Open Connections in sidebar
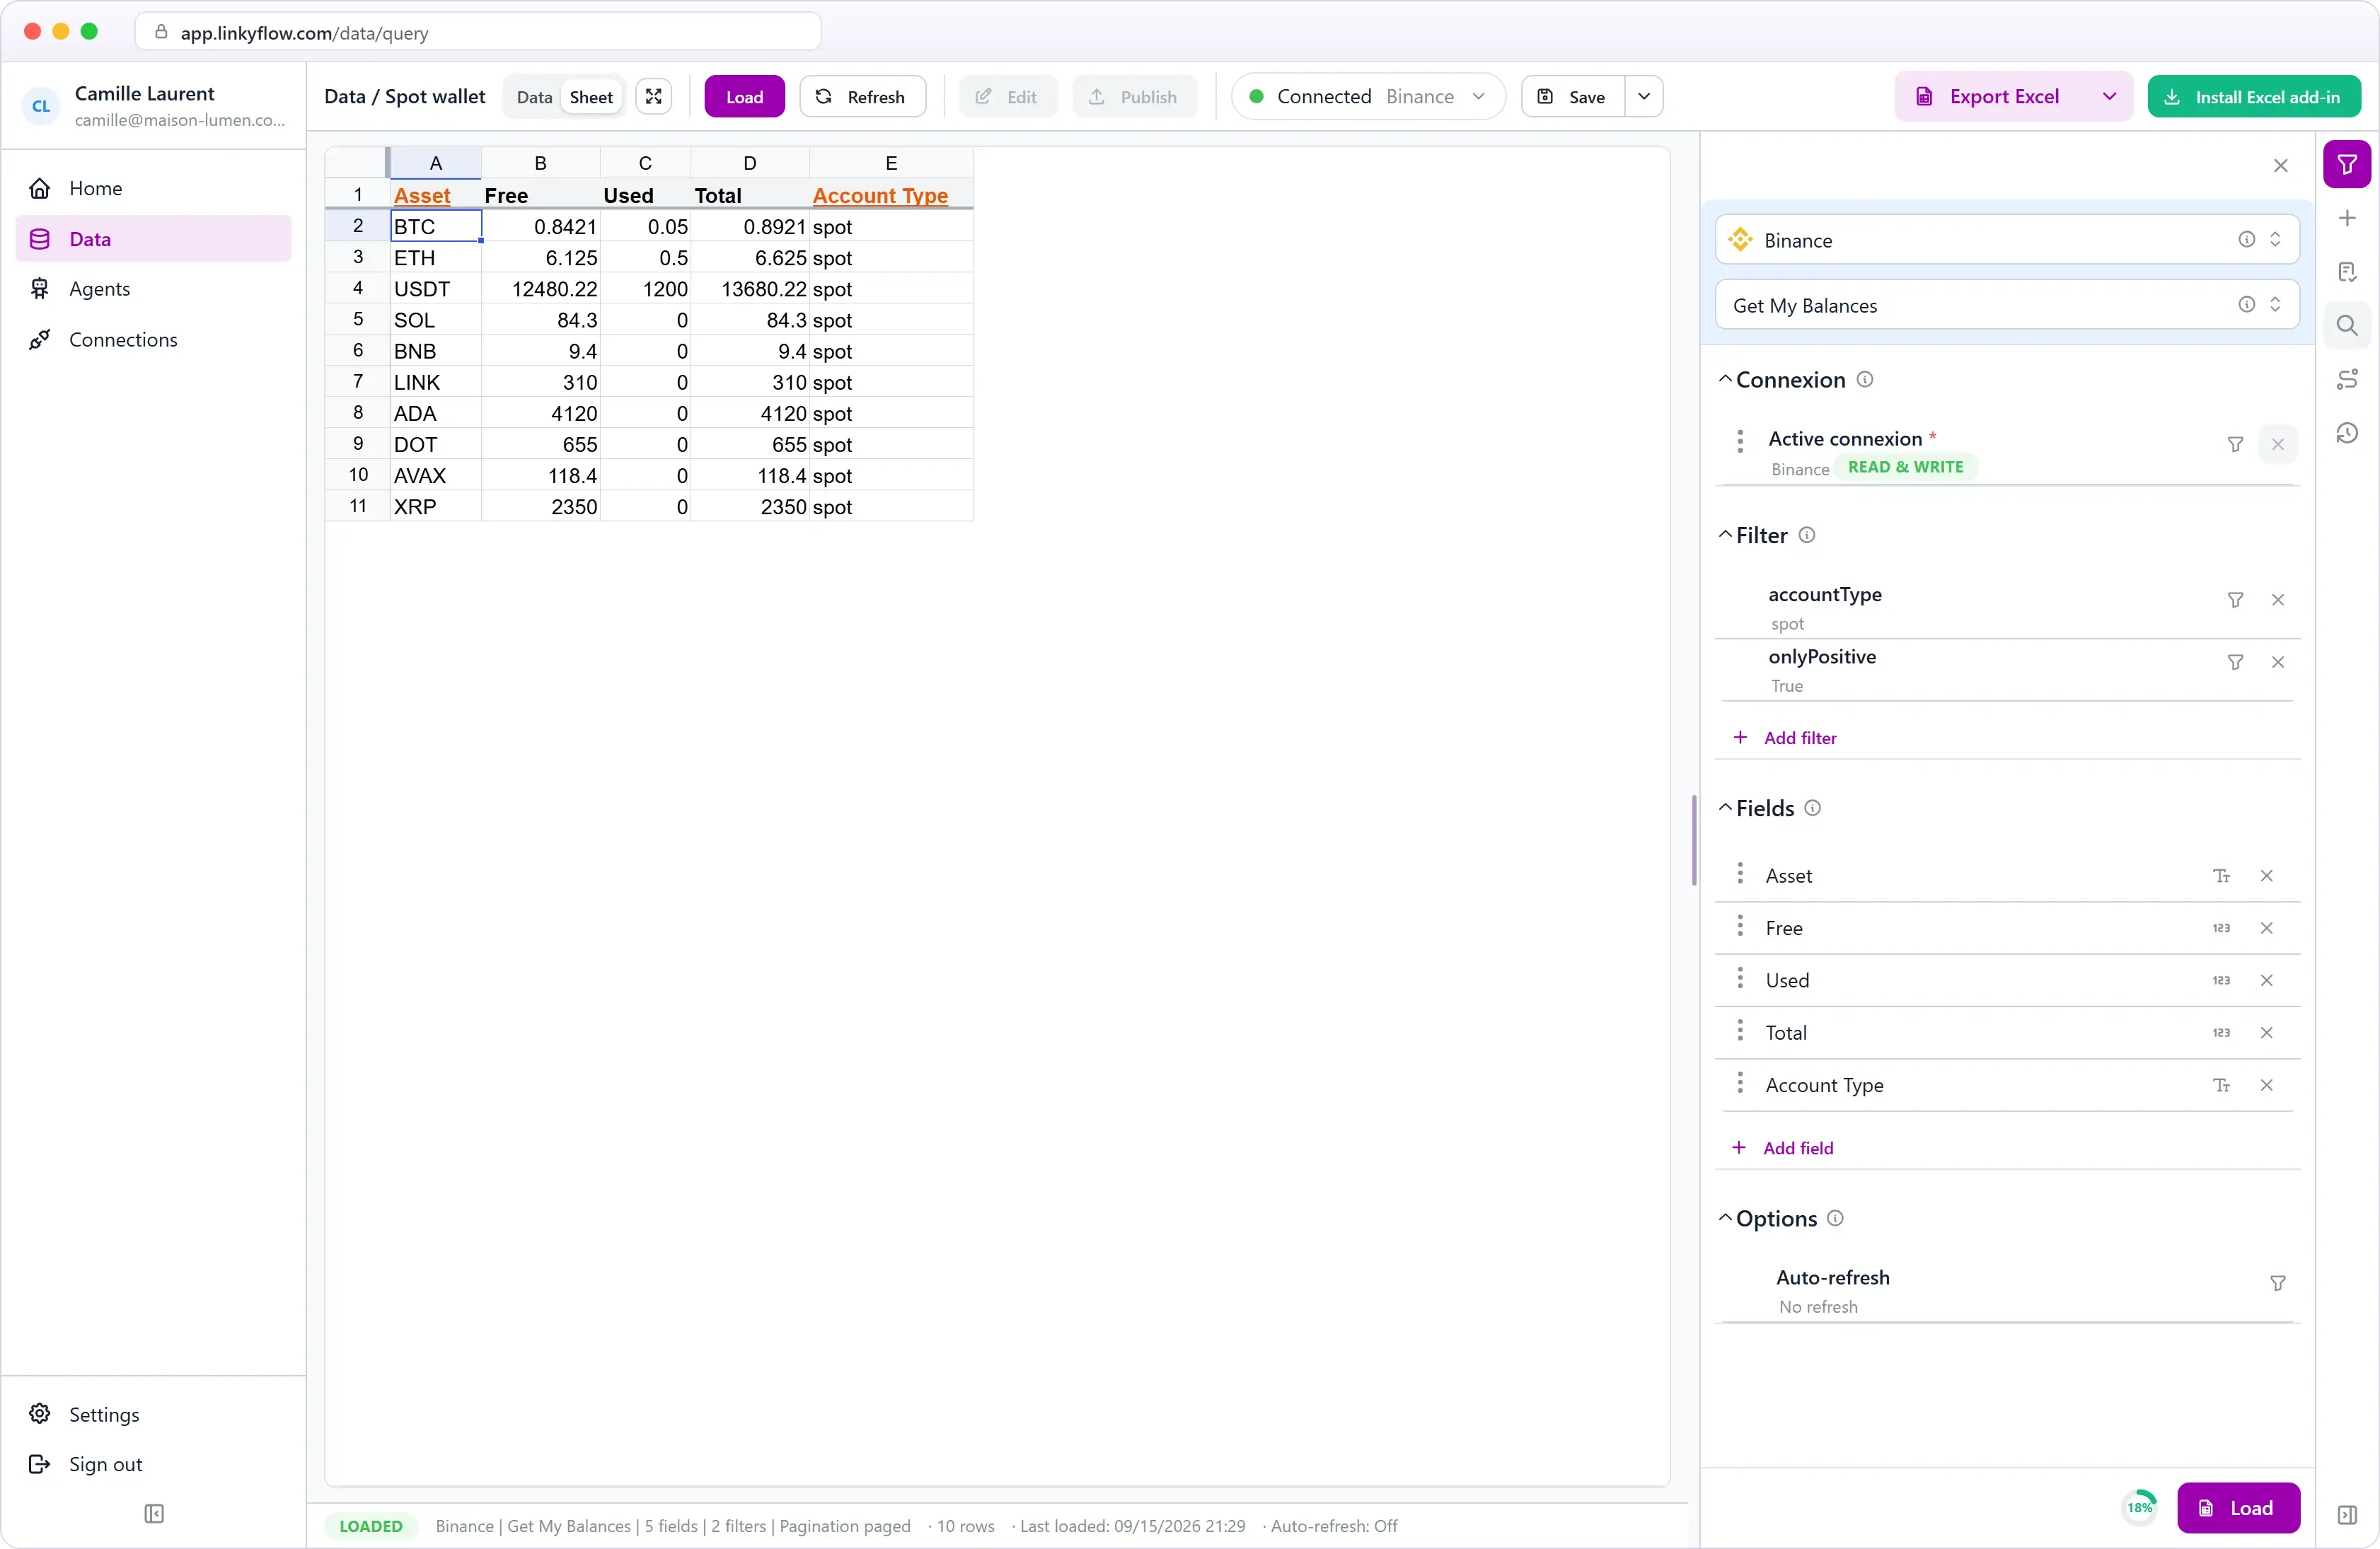This screenshot has width=2380, height=1549. pyautogui.click(x=153, y=340)
